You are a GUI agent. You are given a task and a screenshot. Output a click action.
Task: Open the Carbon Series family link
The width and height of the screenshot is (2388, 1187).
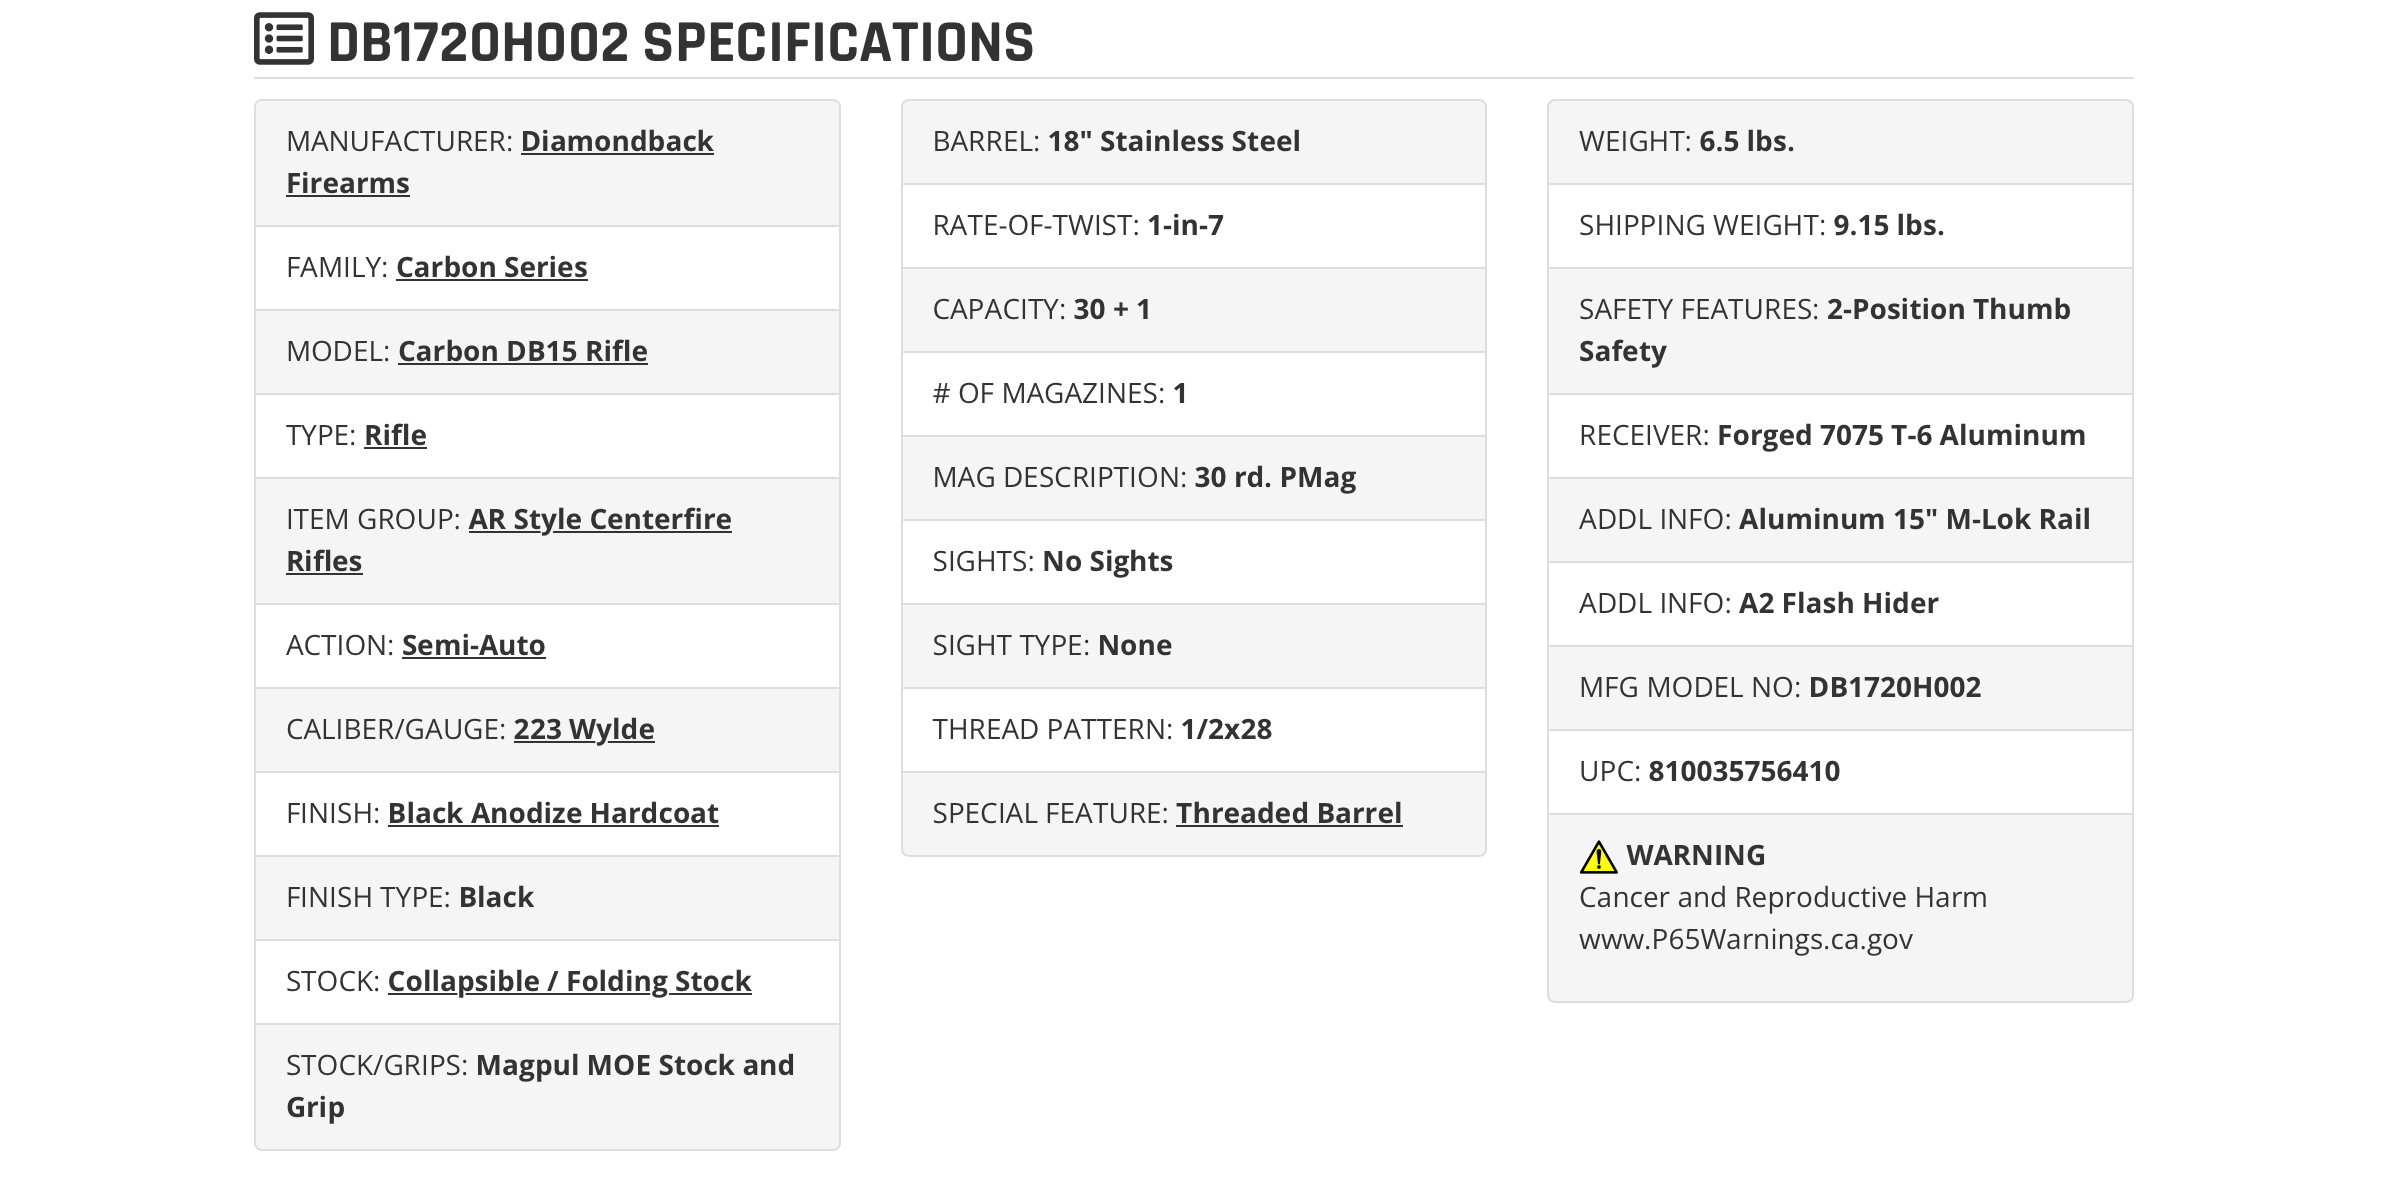tap(492, 267)
